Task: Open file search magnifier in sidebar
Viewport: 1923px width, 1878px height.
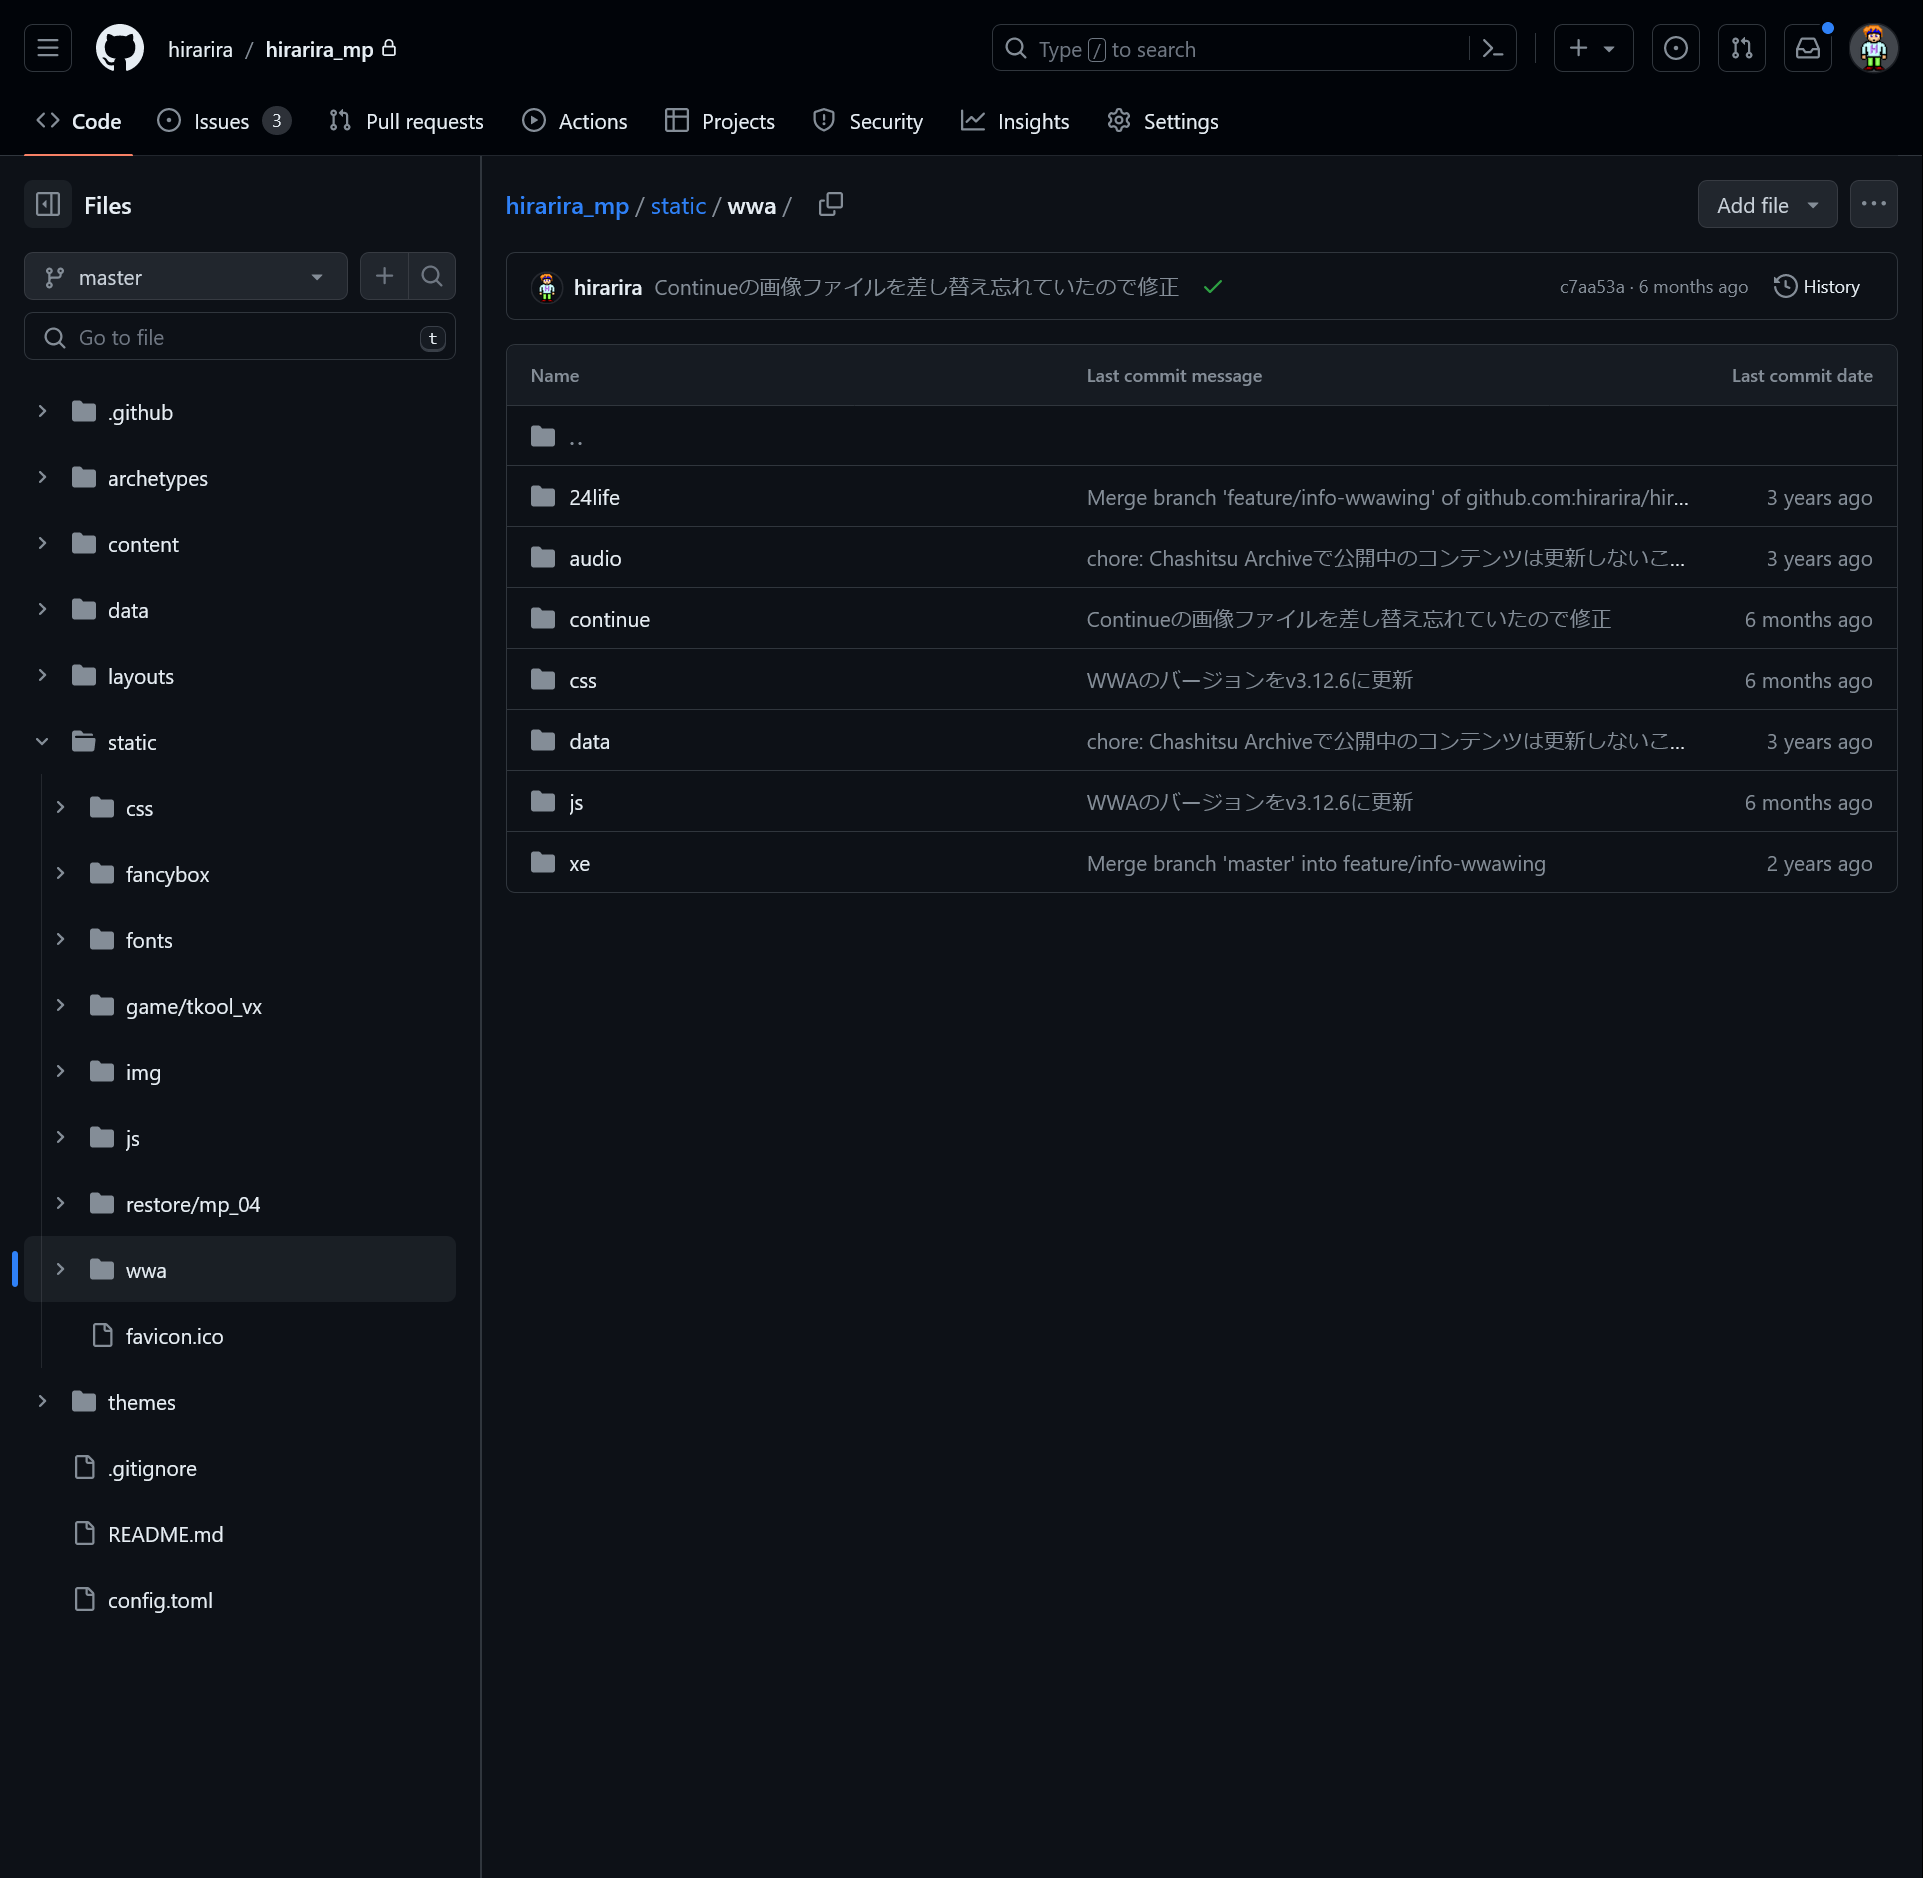Action: (x=432, y=276)
